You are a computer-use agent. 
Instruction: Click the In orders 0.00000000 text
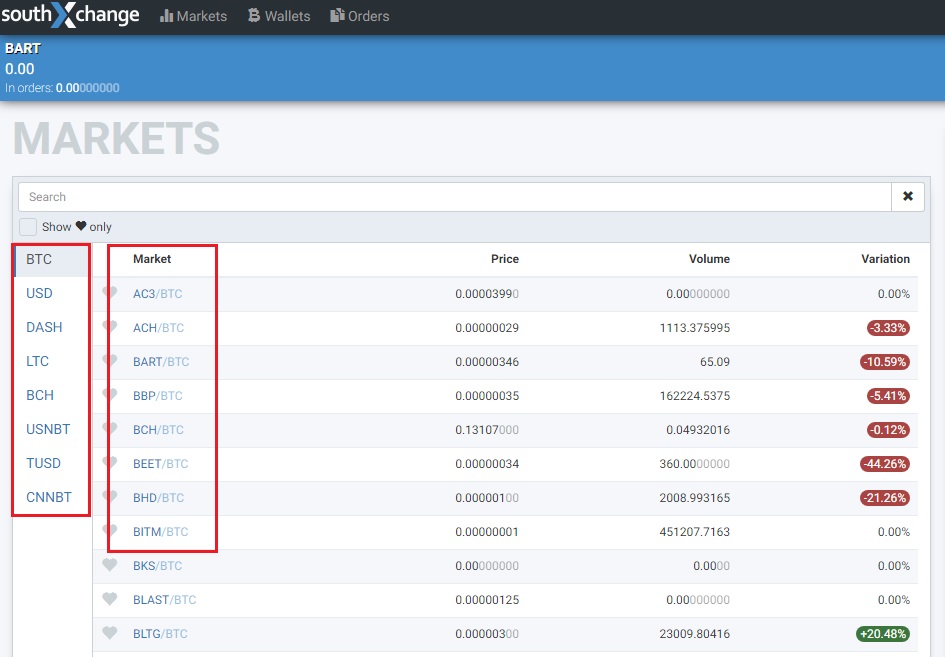pyautogui.click(x=62, y=88)
